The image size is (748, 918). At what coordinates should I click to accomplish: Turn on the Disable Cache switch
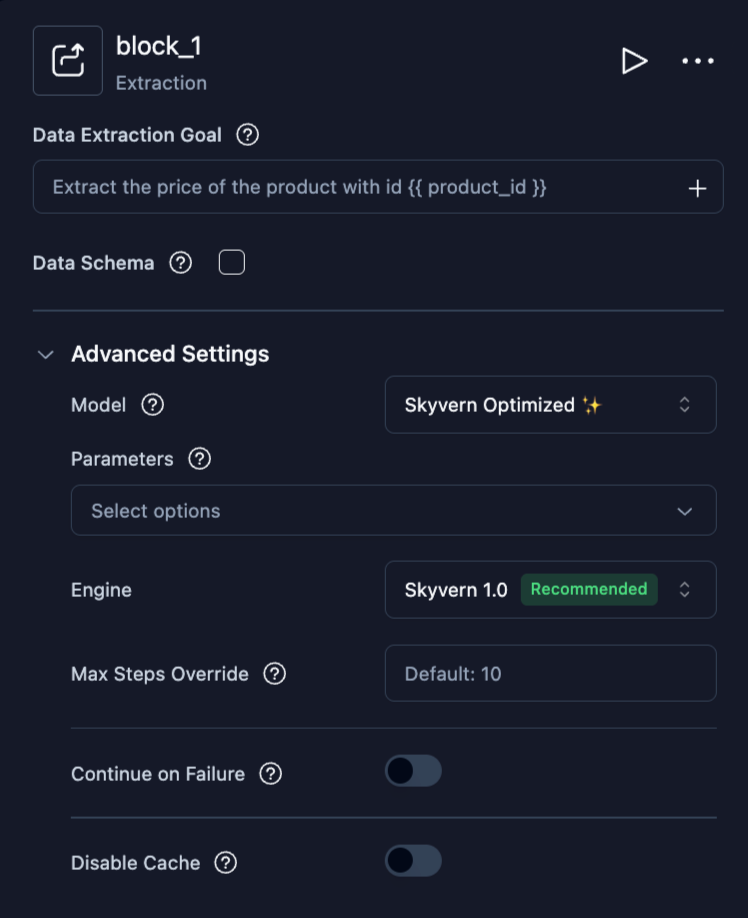coord(413,861)
